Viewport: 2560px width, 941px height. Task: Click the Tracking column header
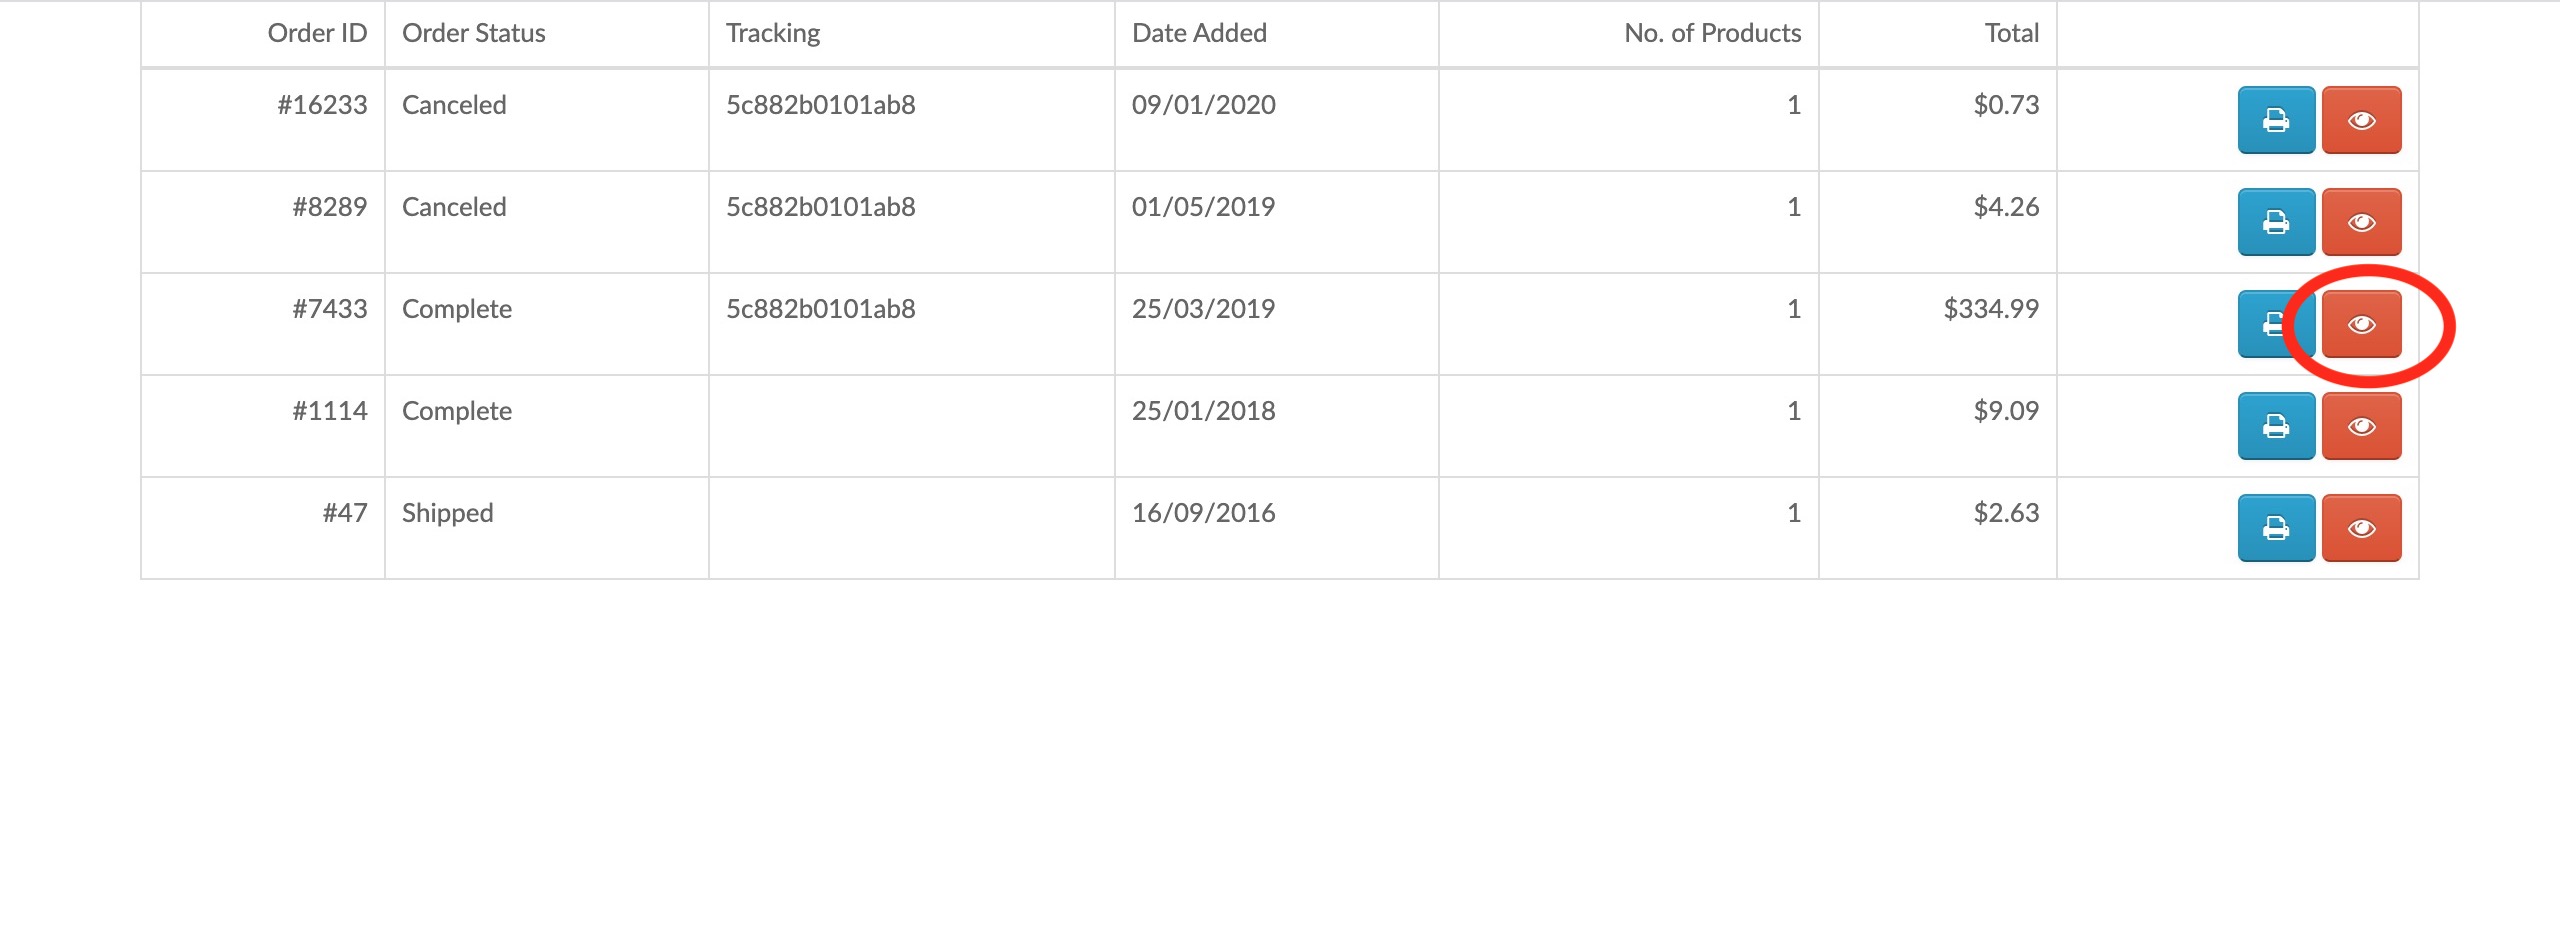773,33
